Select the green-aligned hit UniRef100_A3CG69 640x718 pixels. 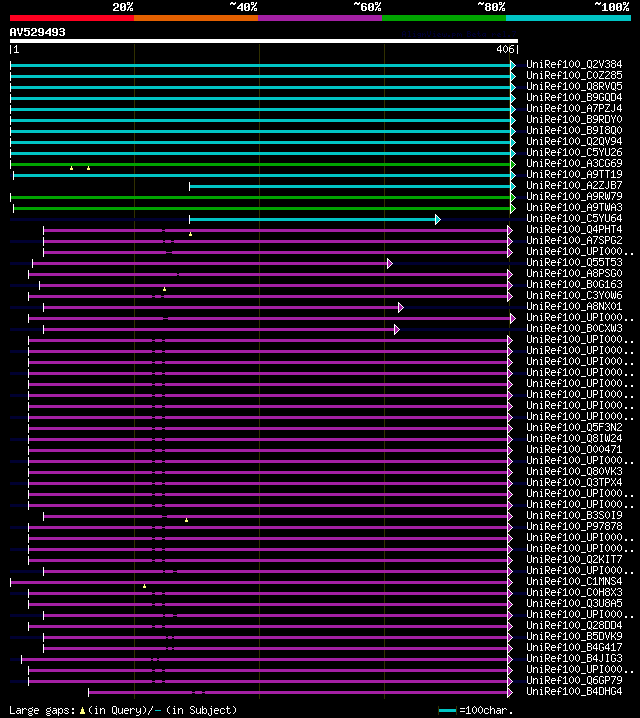pos(574,163)
